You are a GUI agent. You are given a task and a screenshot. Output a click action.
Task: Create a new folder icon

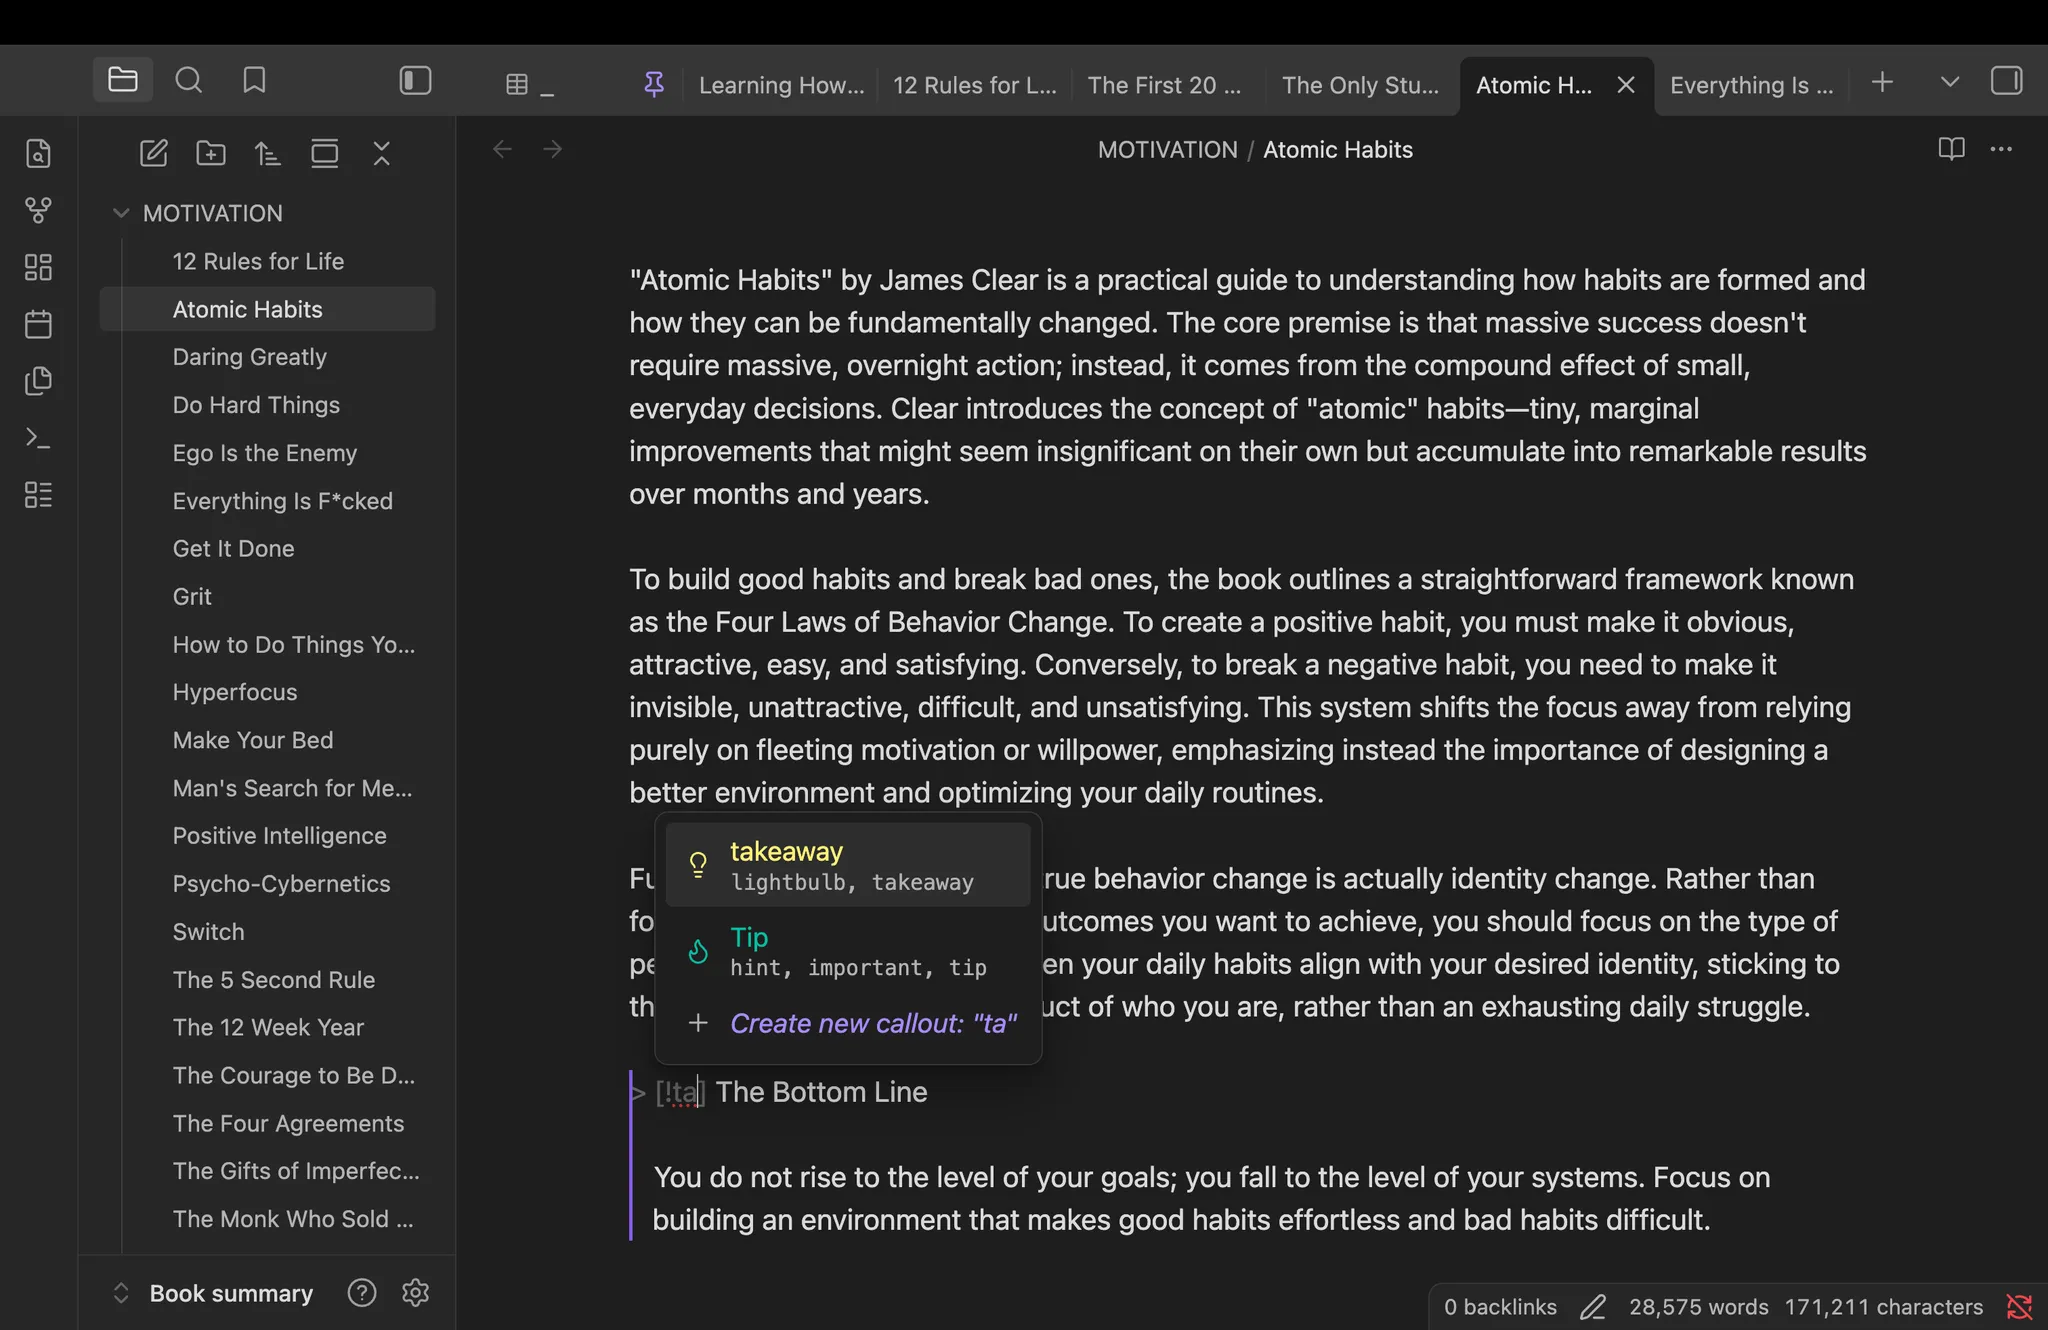[210, 153]
